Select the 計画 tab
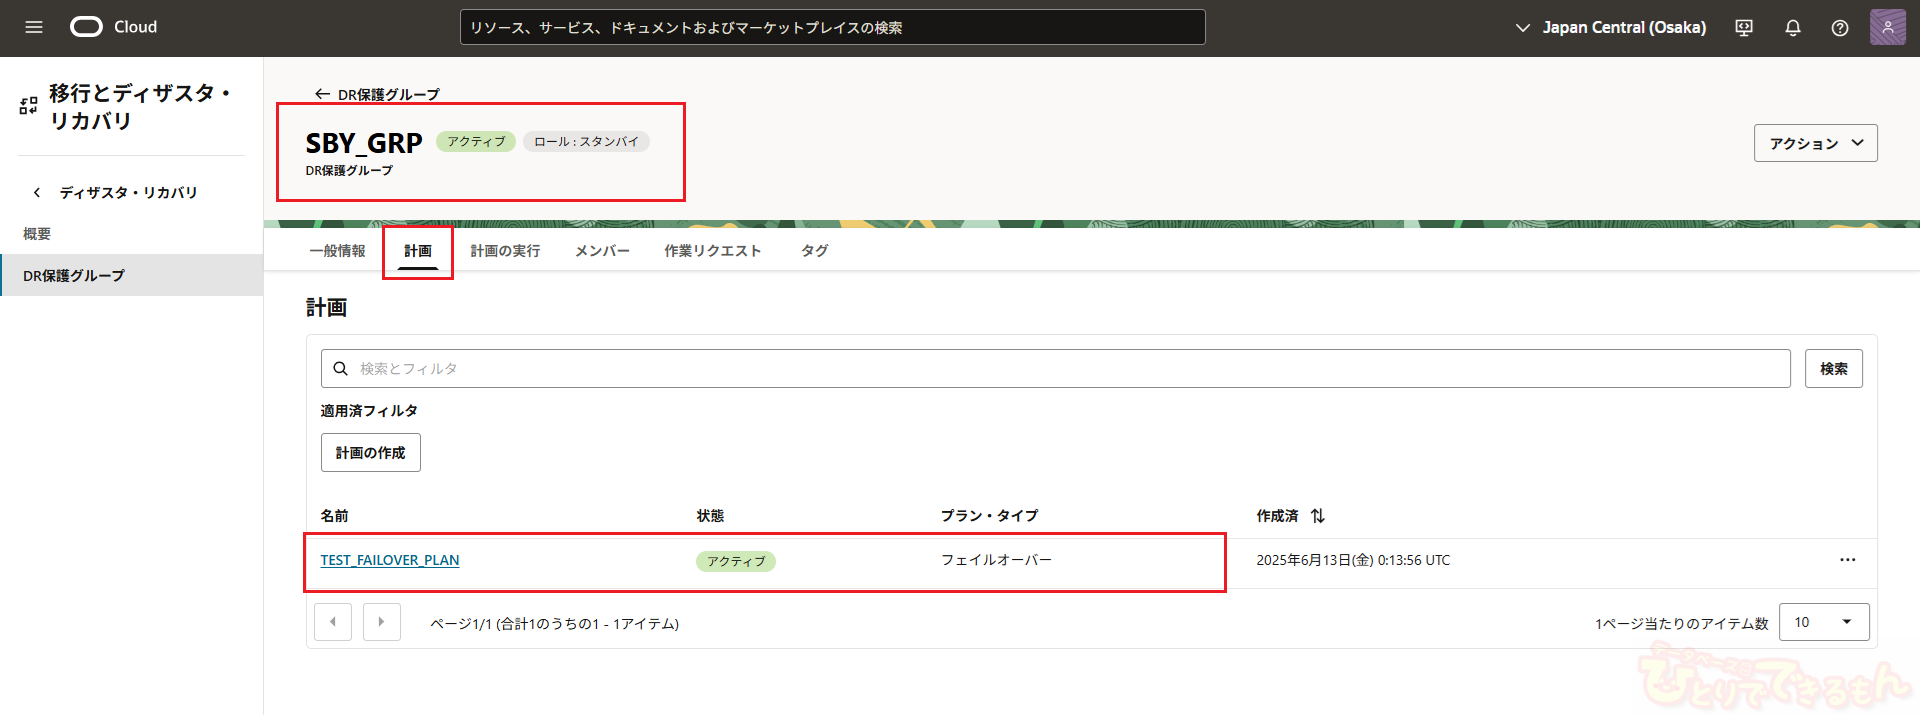1920x715 pixels. click(418, 251)
